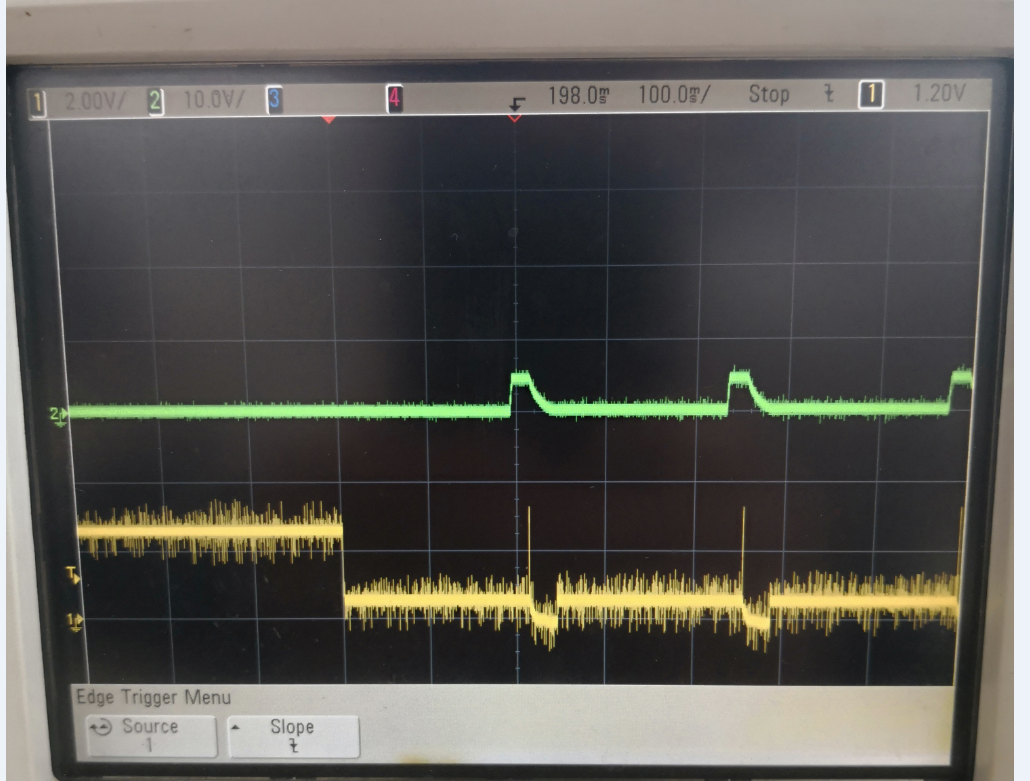Click the 198.0ms delay readout

coord(579,96)
